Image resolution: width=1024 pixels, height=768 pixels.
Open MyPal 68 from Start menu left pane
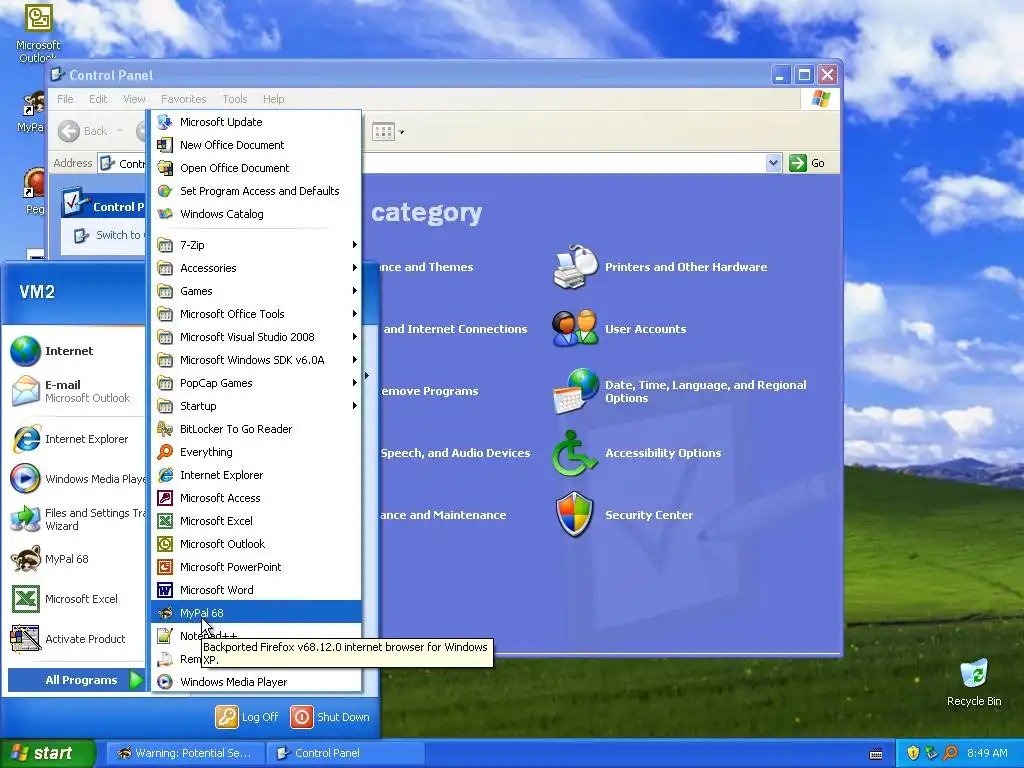pyautogui.click(x=76, y=559)
